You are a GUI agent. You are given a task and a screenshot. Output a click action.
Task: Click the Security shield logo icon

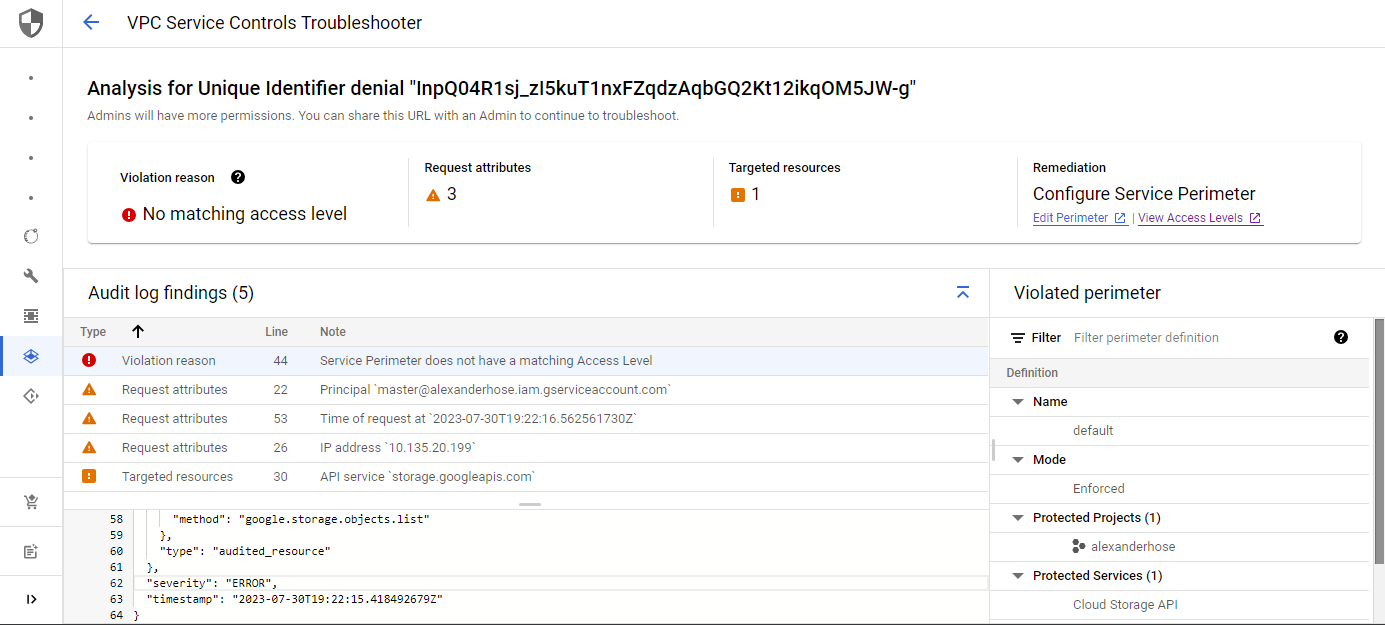pyautogui.click(x=31, y=23)
